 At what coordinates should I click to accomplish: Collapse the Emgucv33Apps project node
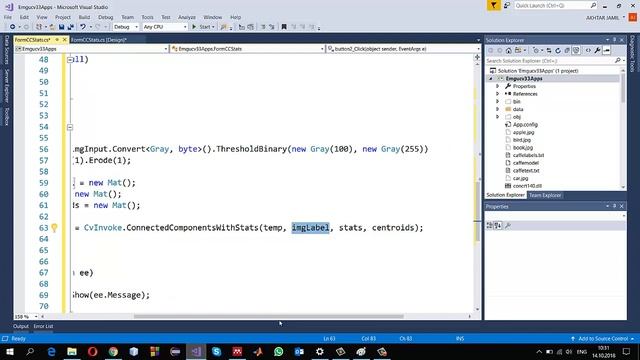coord(491,78)
